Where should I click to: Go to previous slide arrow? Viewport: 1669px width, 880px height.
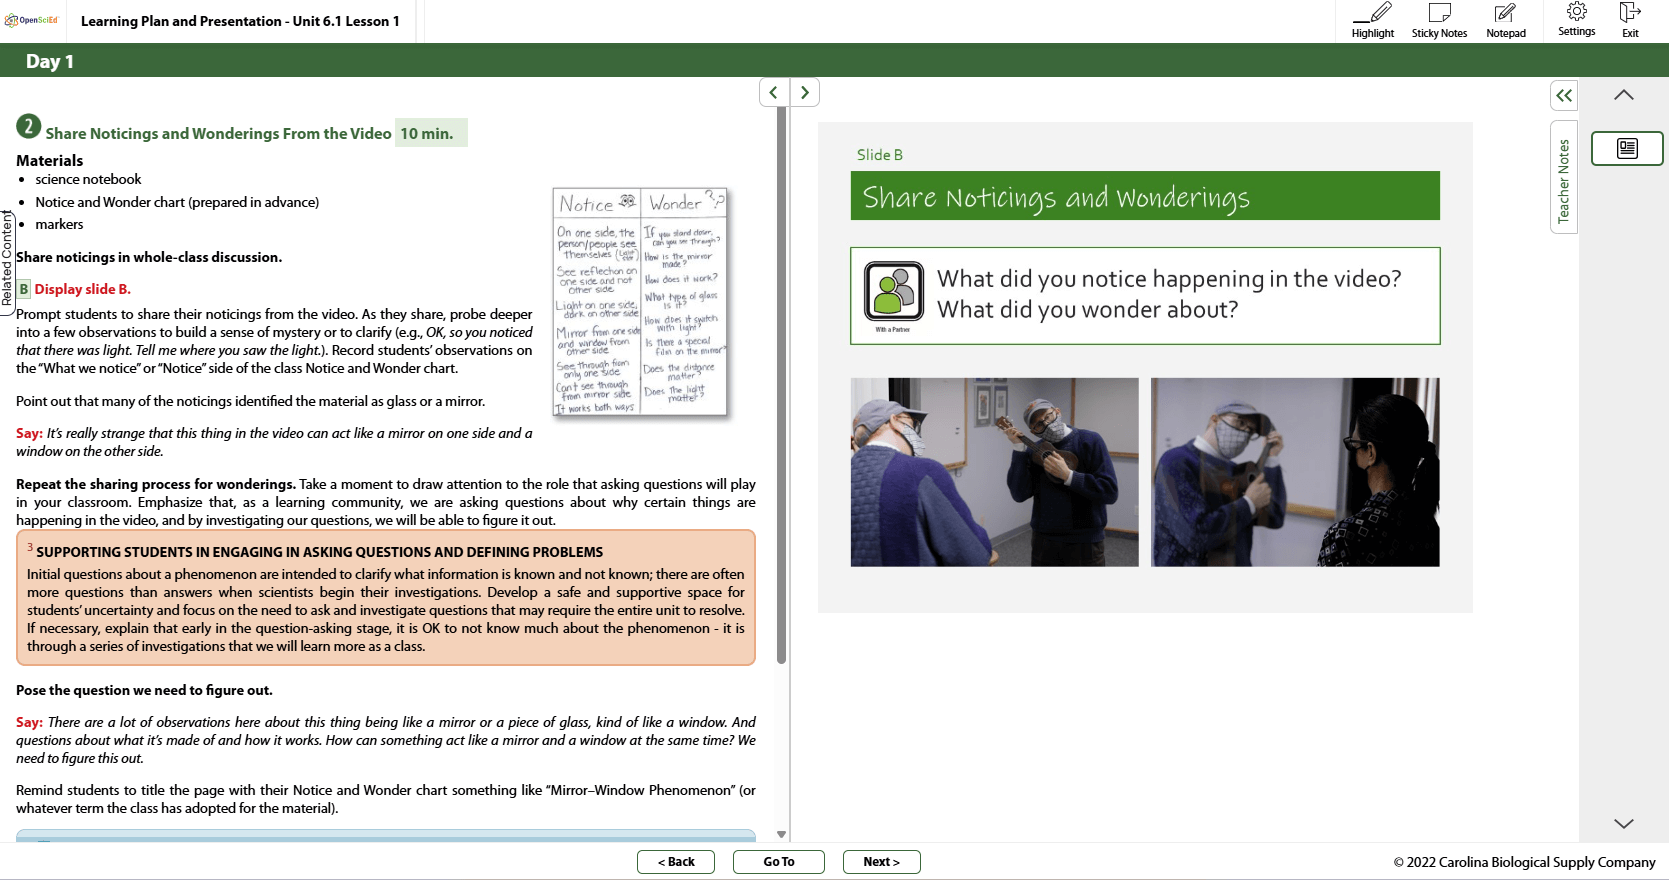773,93
